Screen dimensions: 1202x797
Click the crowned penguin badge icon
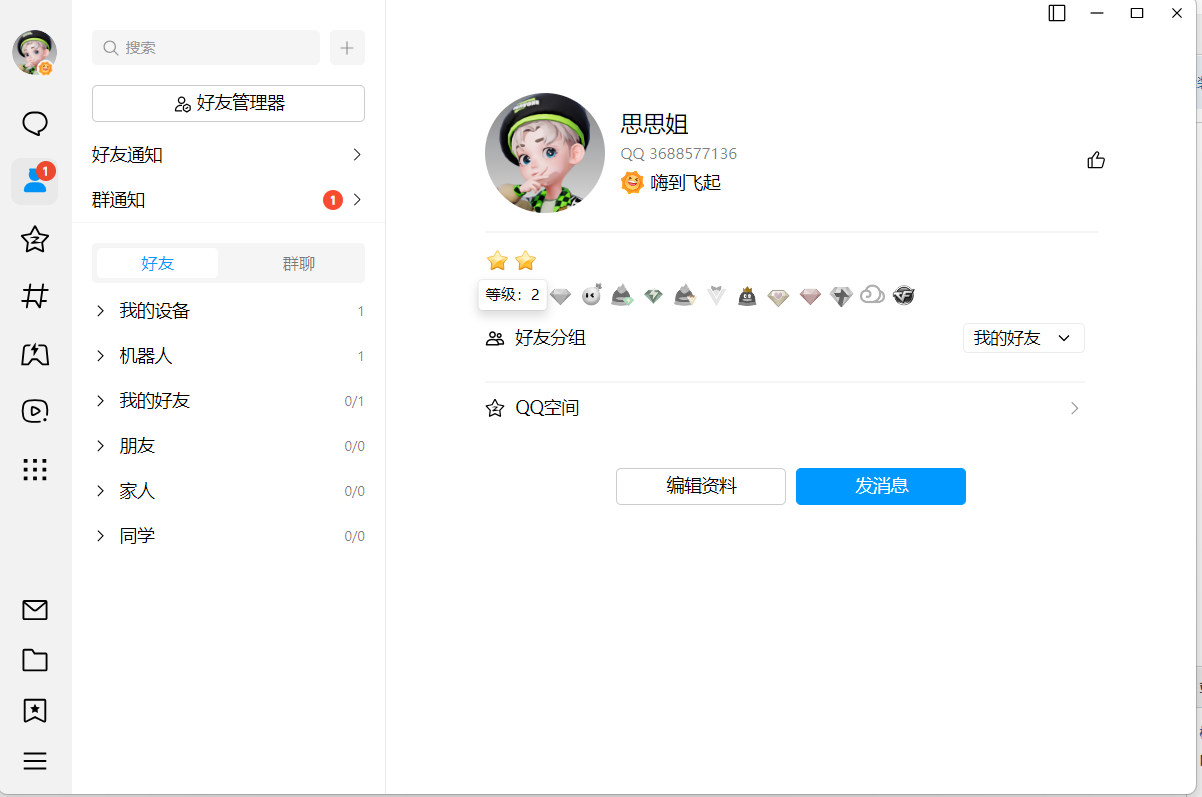pyautogui.click(x=747, y=296)
